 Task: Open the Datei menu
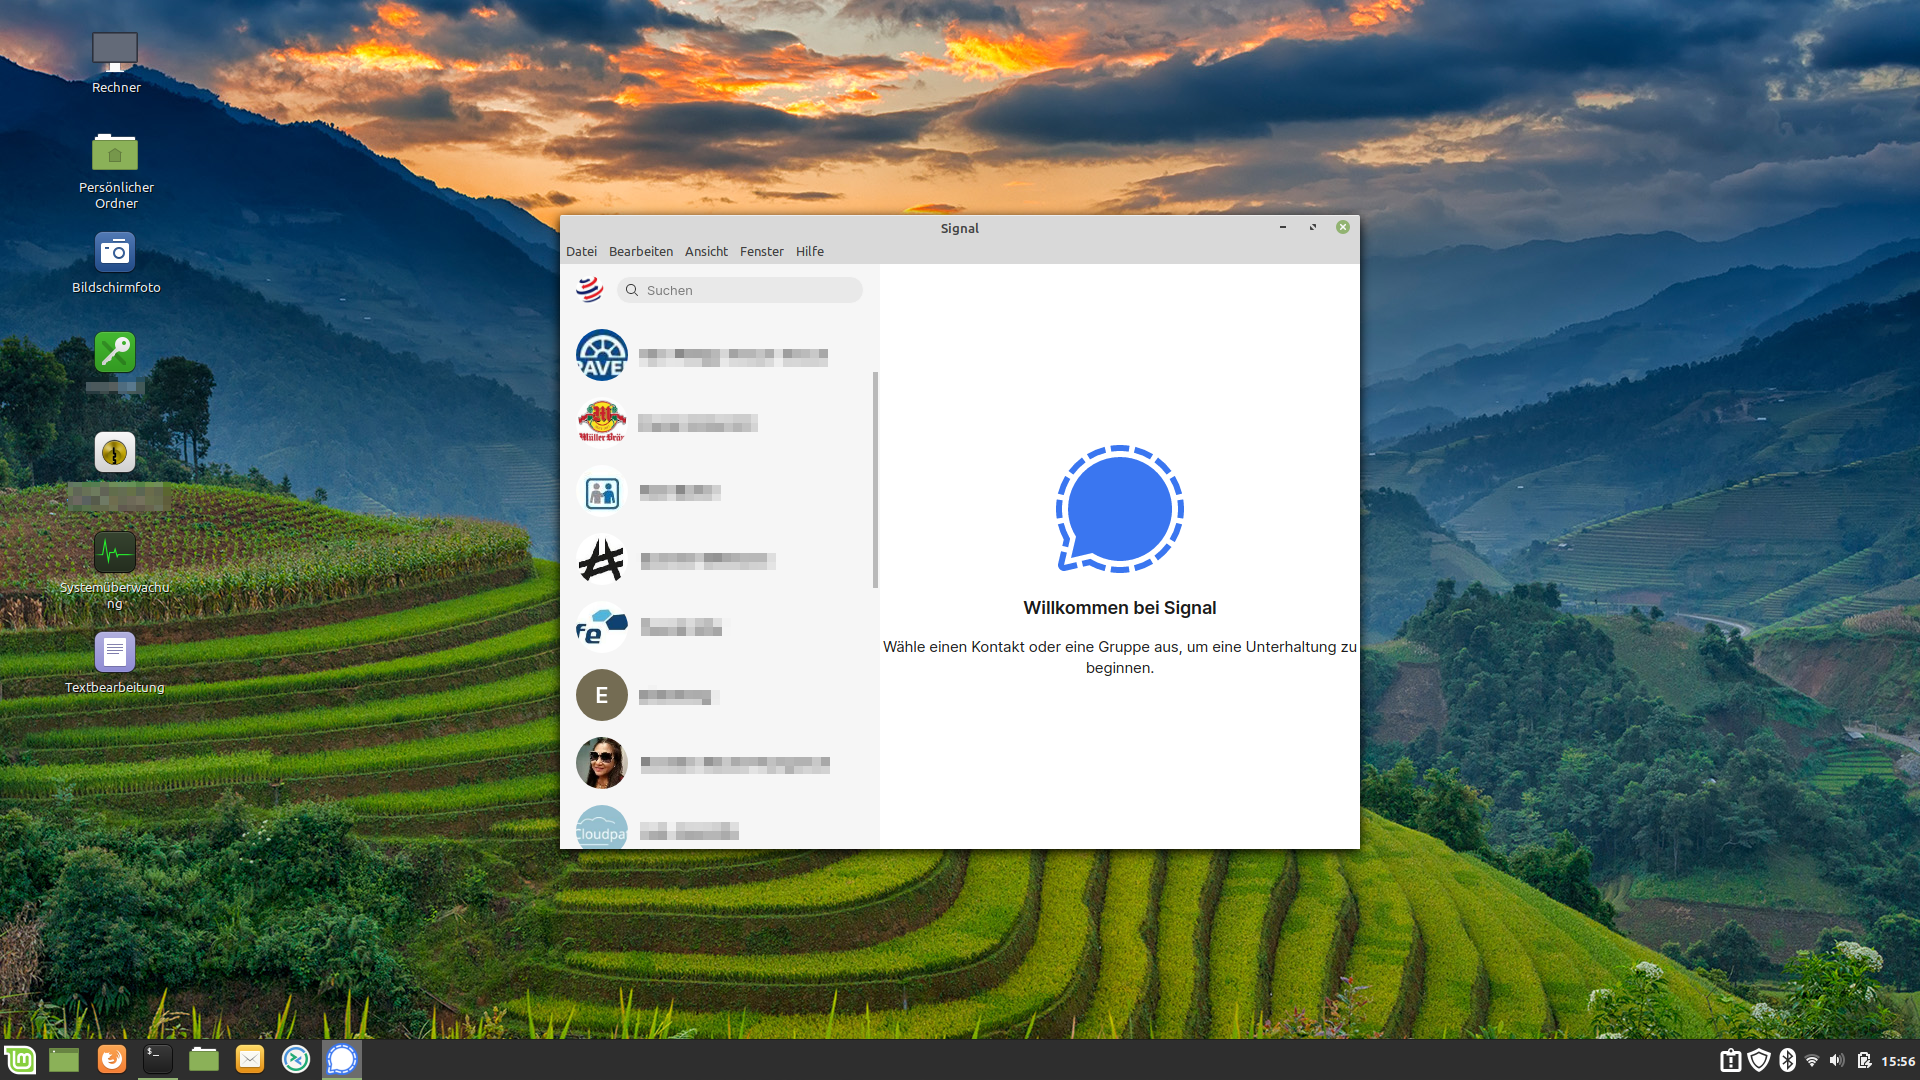[x=581, y=251]
